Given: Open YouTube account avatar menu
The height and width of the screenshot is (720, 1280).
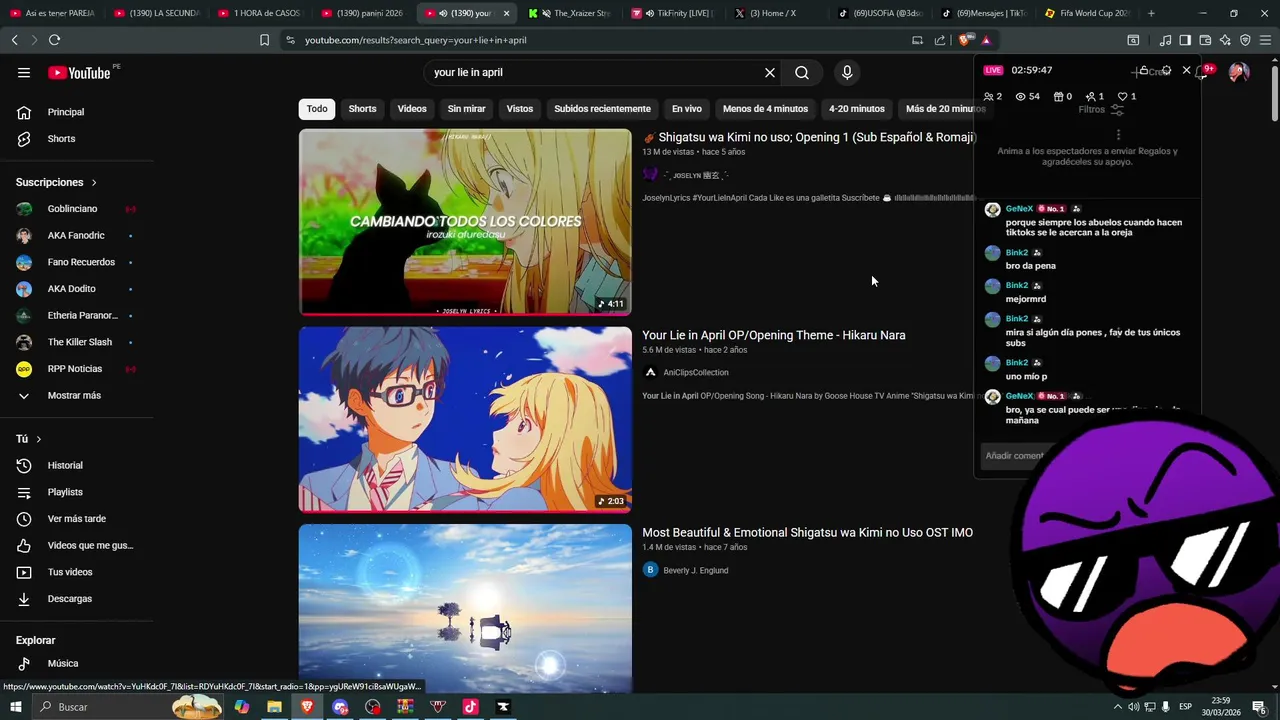Looking at the screenshot, I should coord(1238,72).
